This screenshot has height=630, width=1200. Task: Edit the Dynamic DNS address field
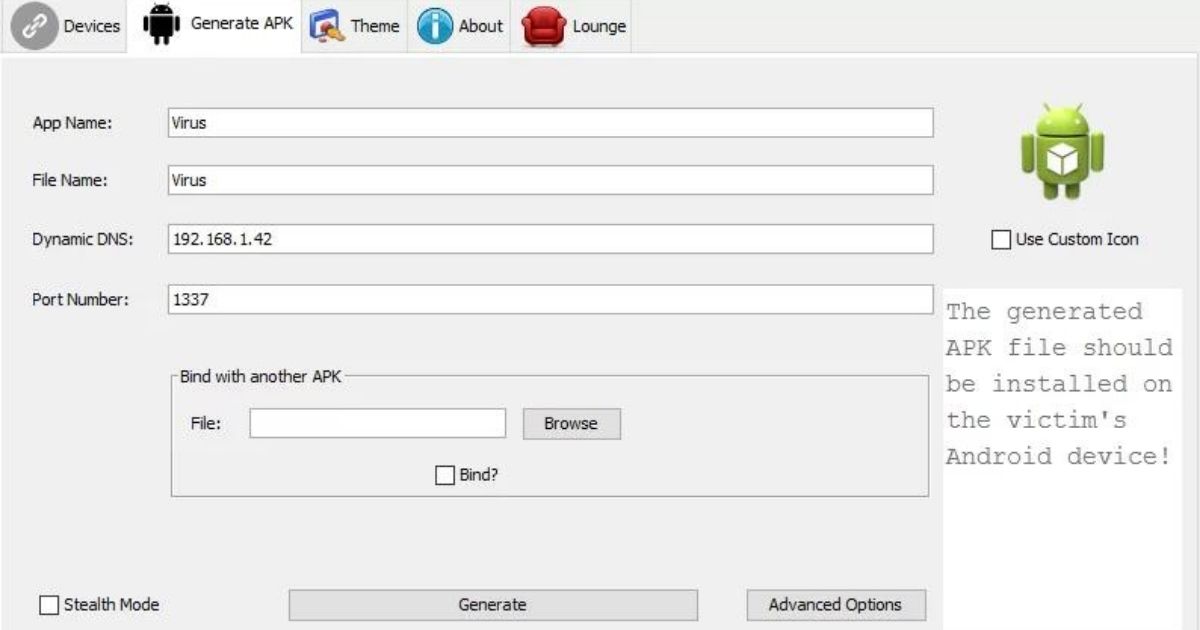click(x=550, y=240)
